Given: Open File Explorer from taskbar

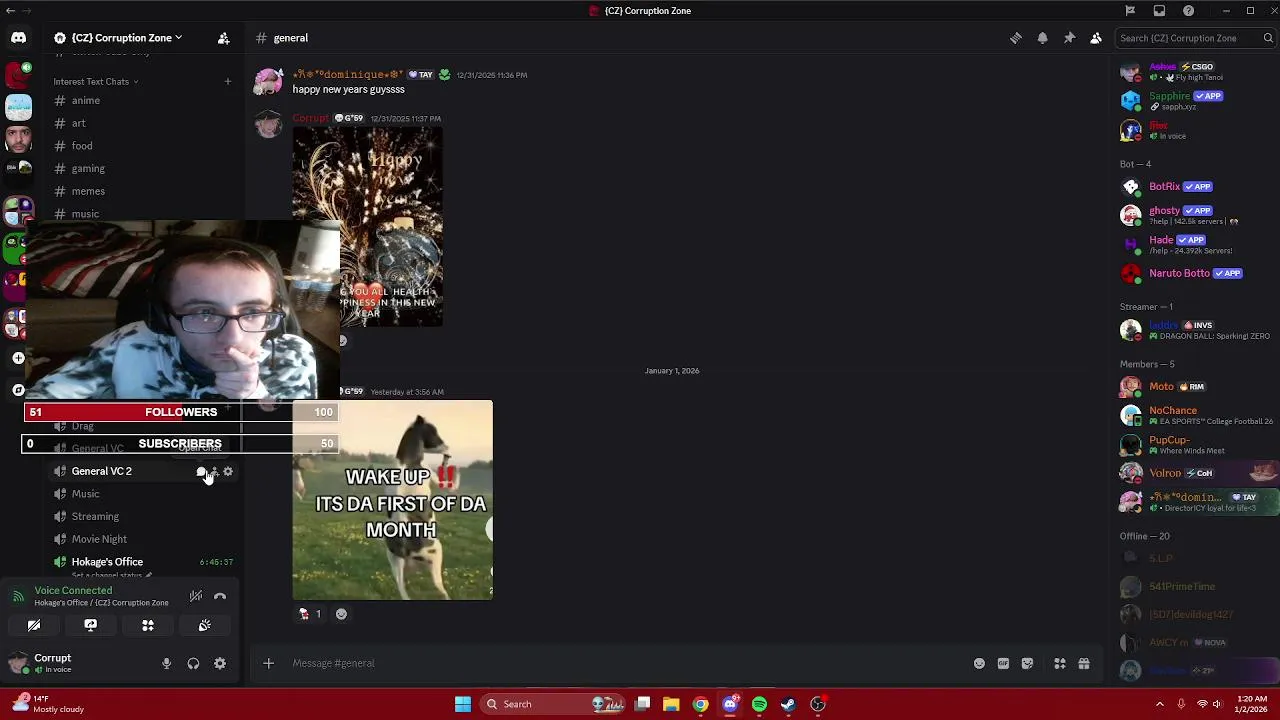Looking at the screenshot, I should tap(671, 704).
